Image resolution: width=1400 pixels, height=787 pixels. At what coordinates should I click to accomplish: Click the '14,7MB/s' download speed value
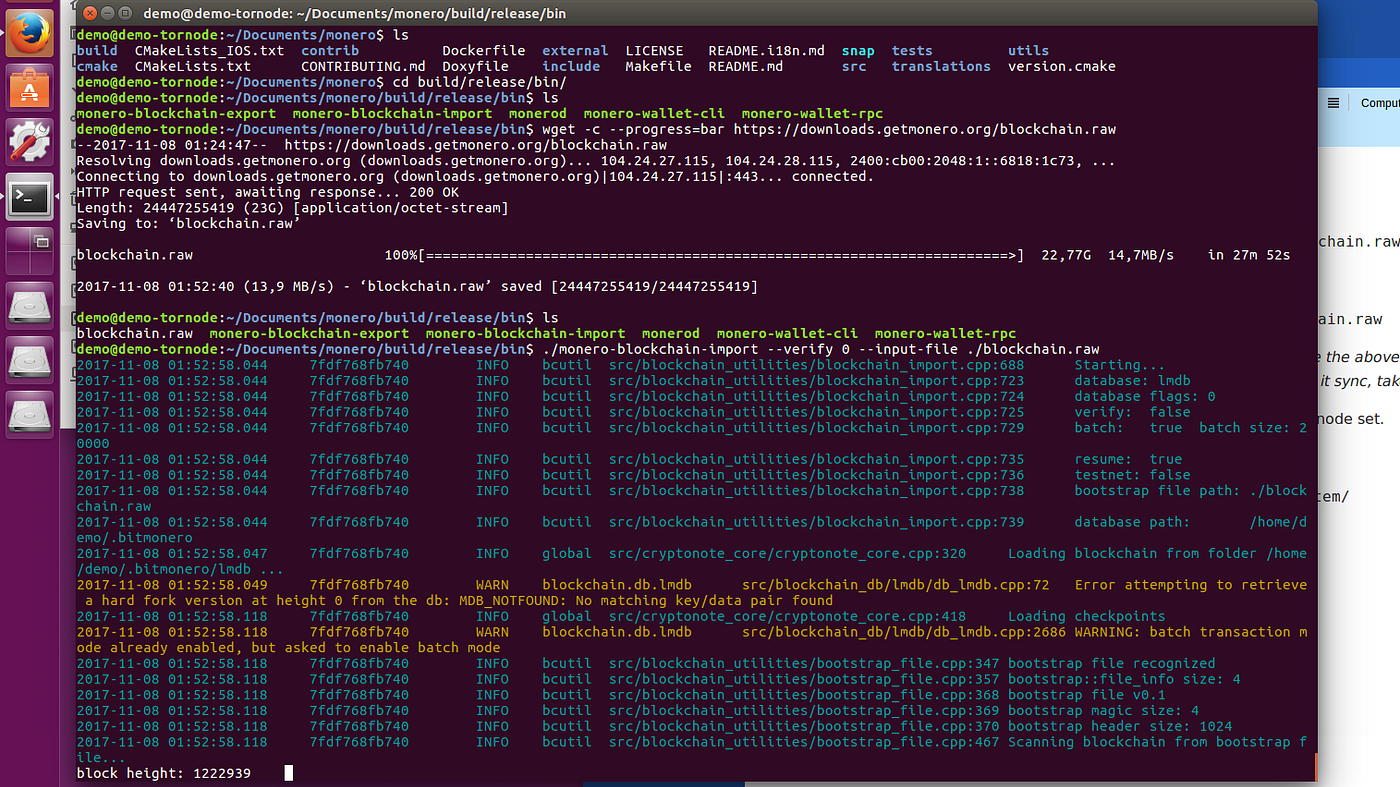point(1141,255)
